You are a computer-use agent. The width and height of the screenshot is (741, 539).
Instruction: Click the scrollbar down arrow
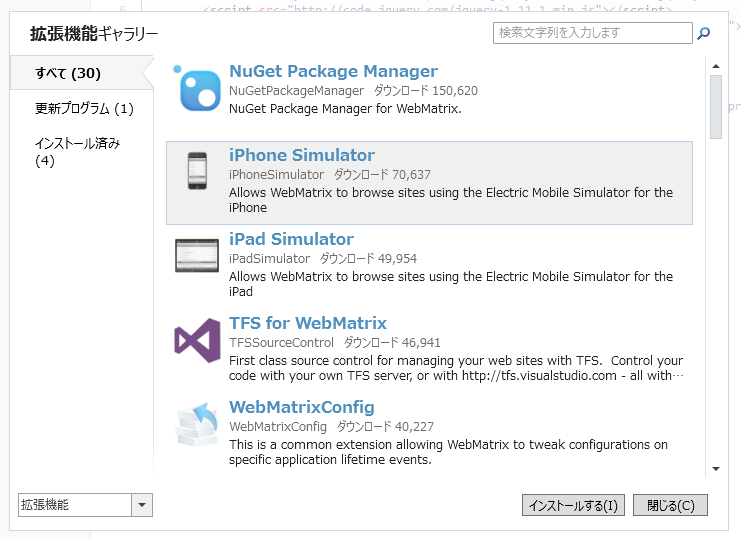716,468
